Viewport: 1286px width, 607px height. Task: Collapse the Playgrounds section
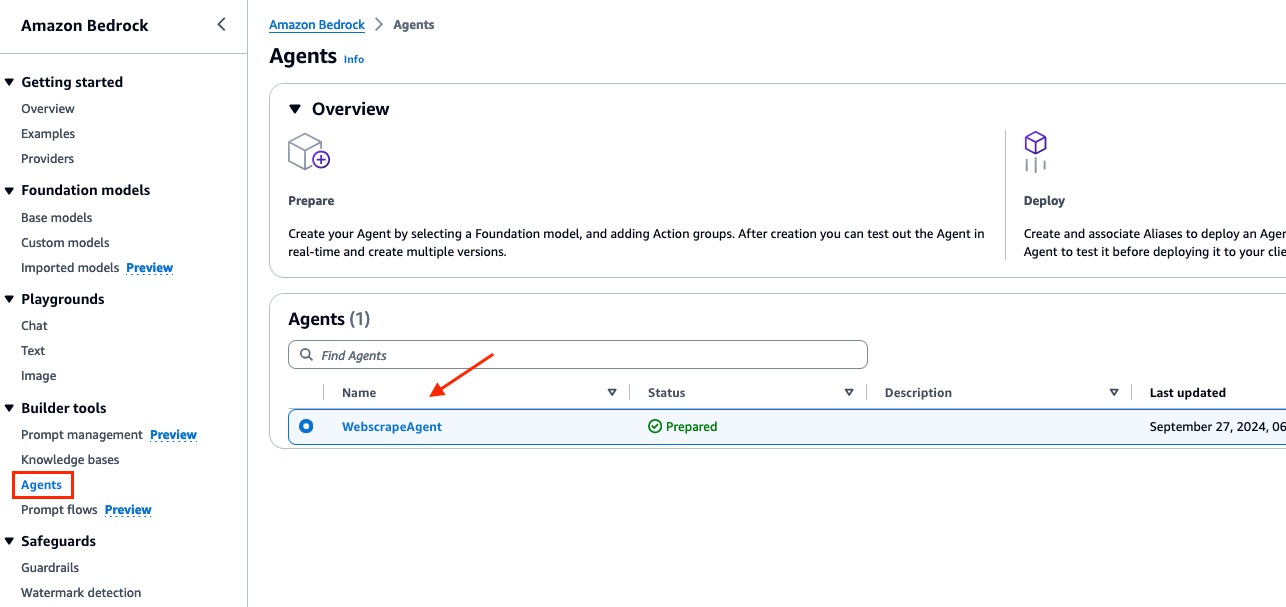(x=9, y=299)
